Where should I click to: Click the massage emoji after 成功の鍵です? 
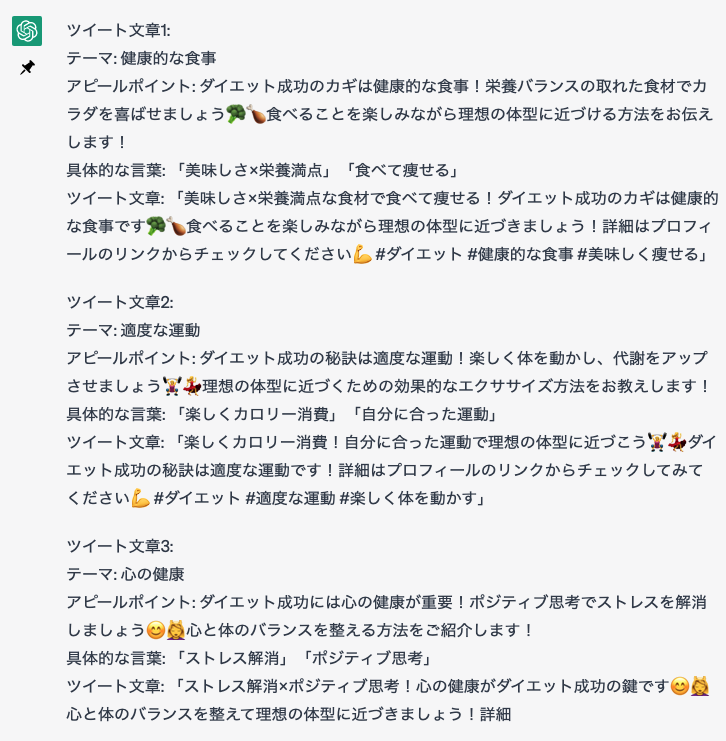click(700, 686)
